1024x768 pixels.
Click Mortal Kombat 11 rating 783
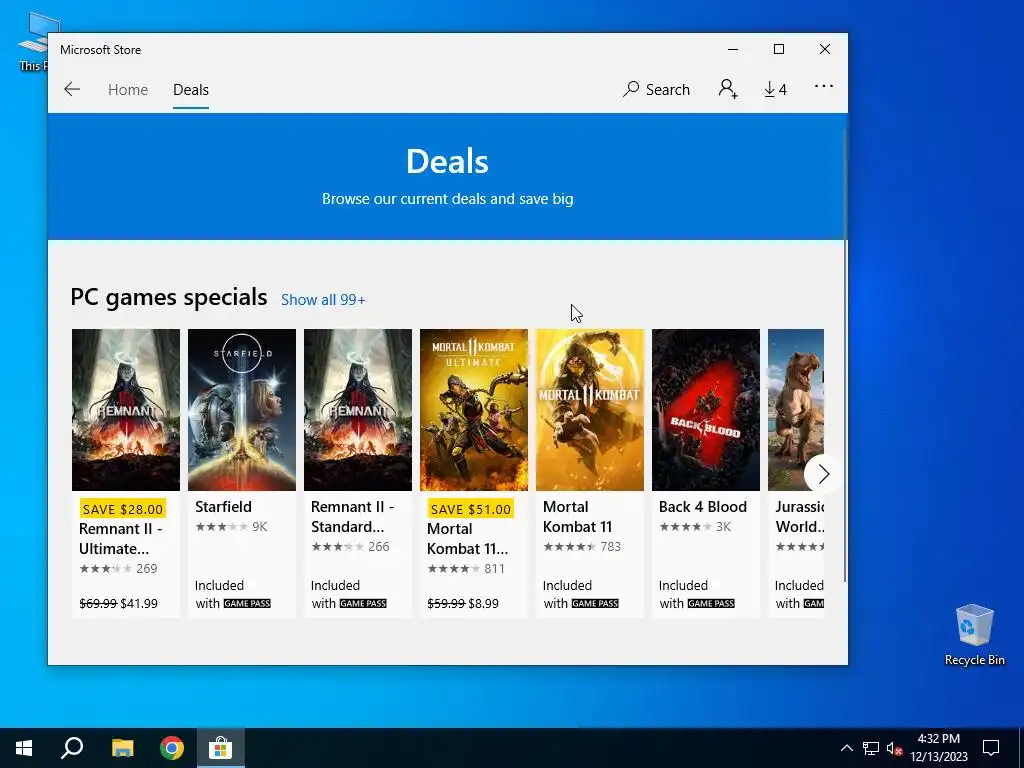[582, 547]
